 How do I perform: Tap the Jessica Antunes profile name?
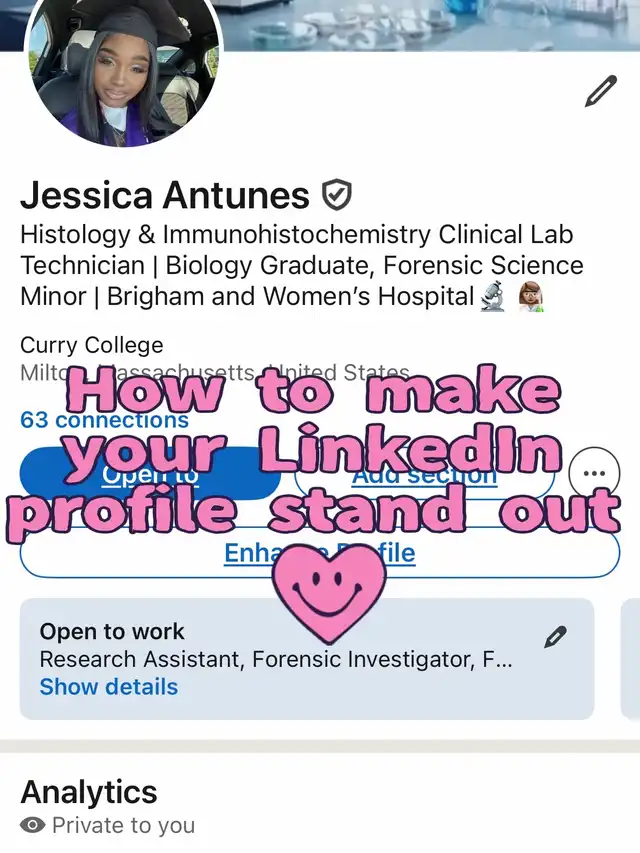pos(165,195)
